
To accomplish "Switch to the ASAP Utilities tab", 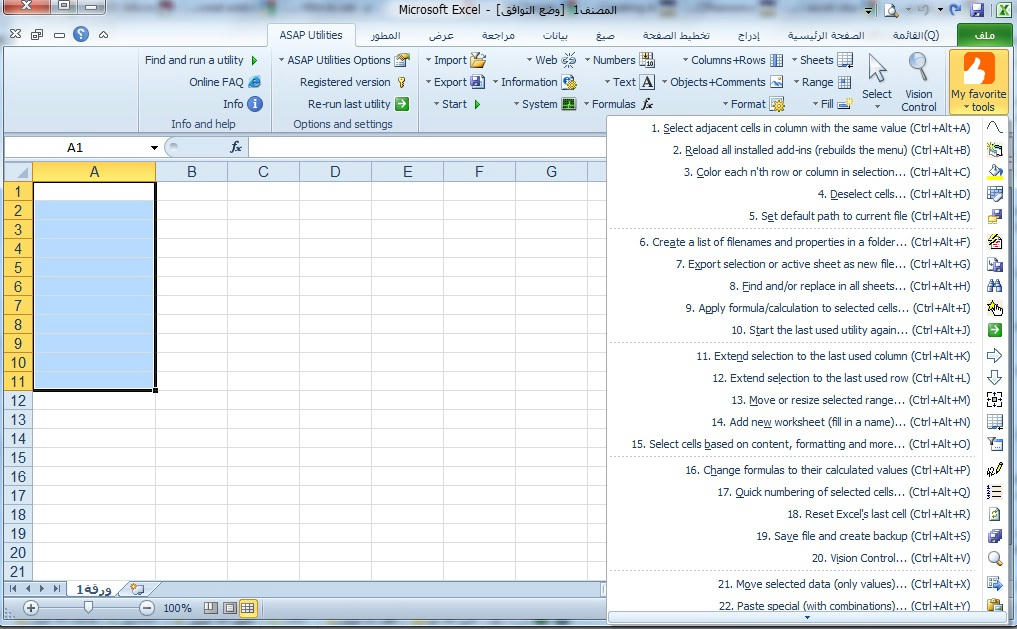I will point(311,35).
